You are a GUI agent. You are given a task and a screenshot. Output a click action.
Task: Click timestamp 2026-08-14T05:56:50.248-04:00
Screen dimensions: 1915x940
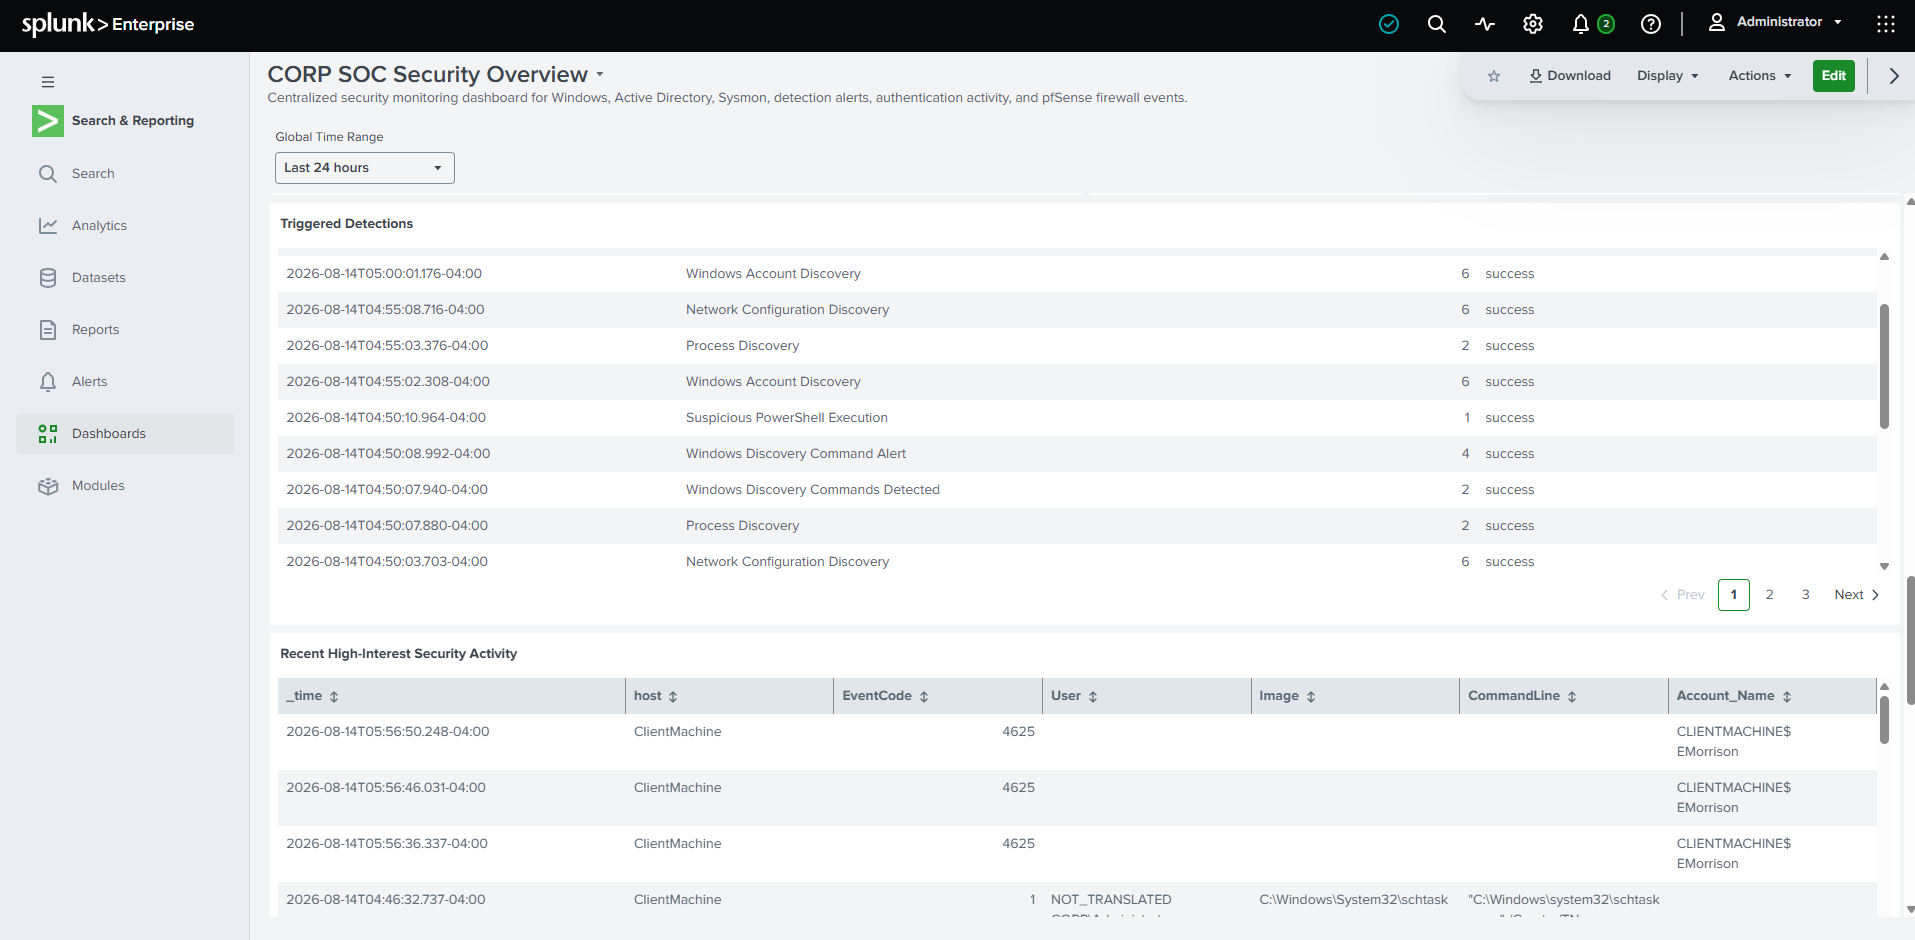point(388,732)
